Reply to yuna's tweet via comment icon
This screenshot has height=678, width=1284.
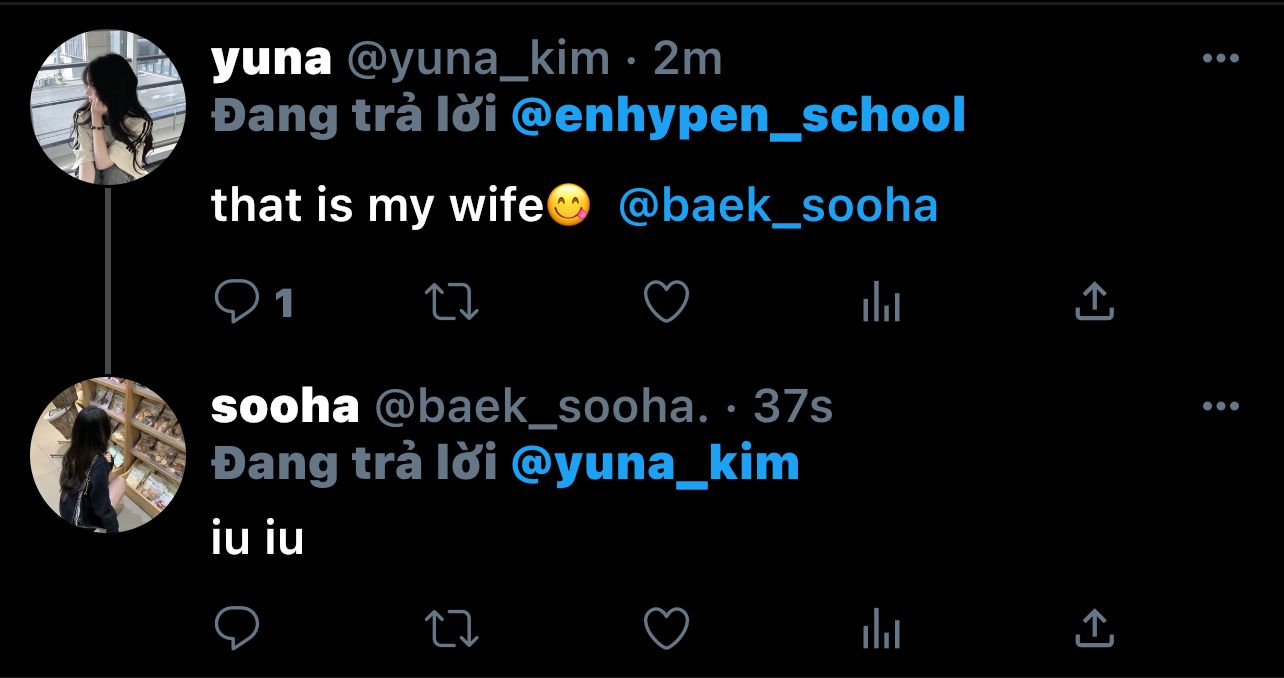click(237, 302)
